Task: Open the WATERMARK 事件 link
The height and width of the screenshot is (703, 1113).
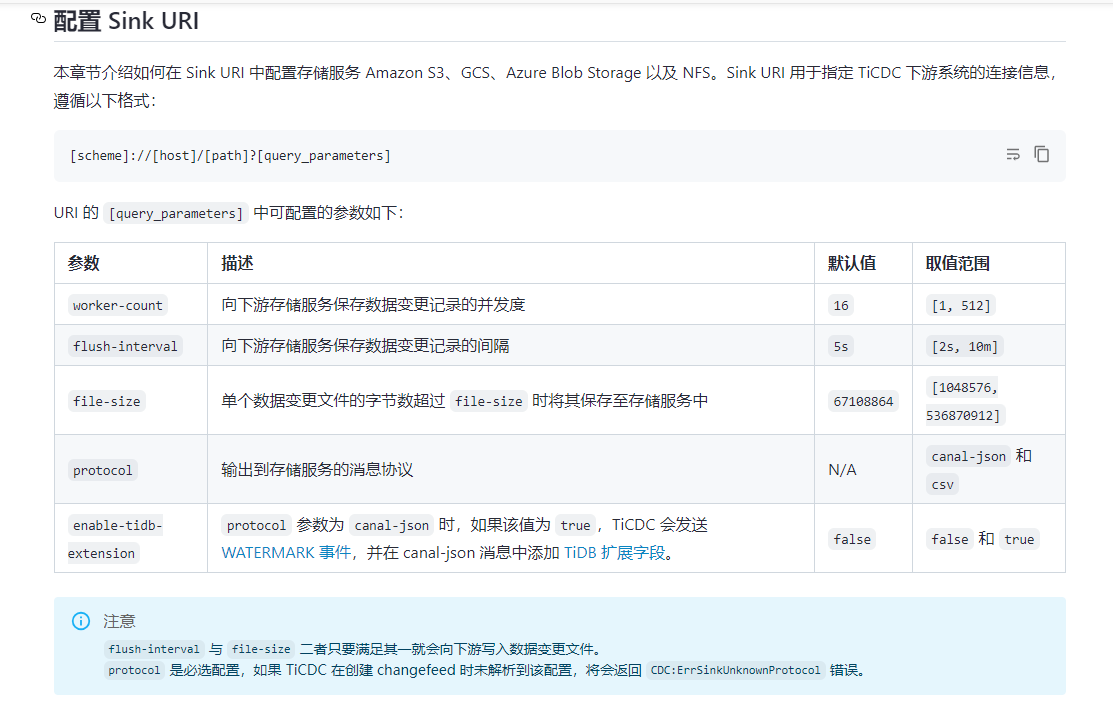Action: point(286,552)
